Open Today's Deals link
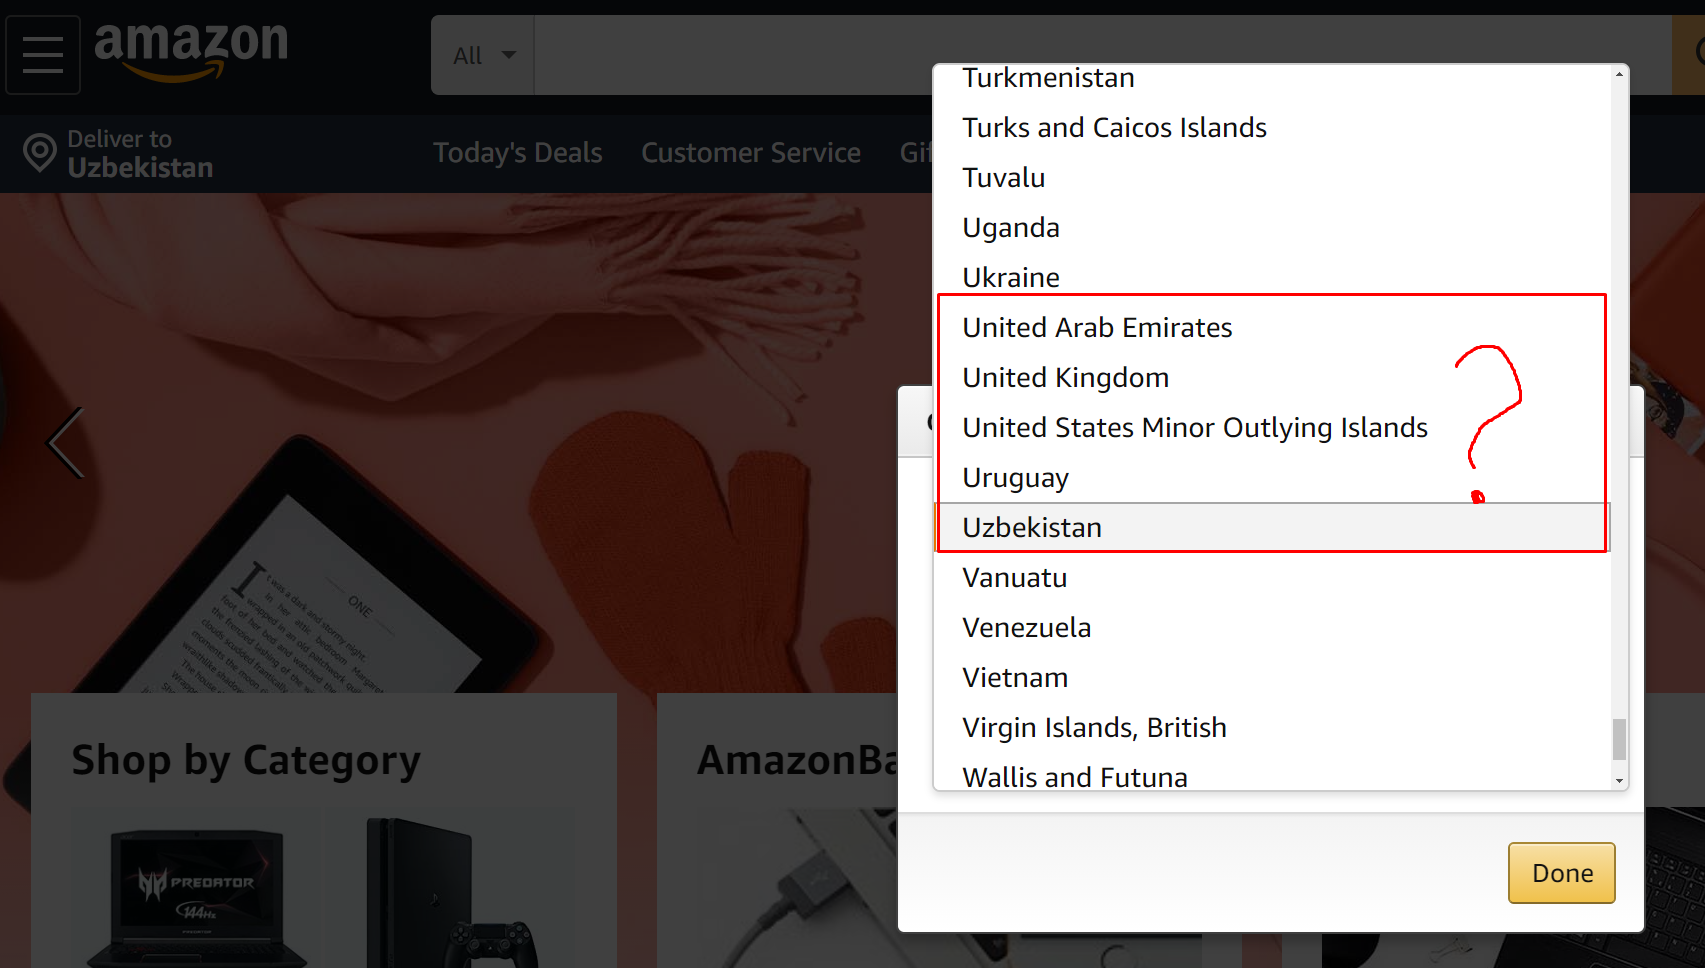 [517, 153]
